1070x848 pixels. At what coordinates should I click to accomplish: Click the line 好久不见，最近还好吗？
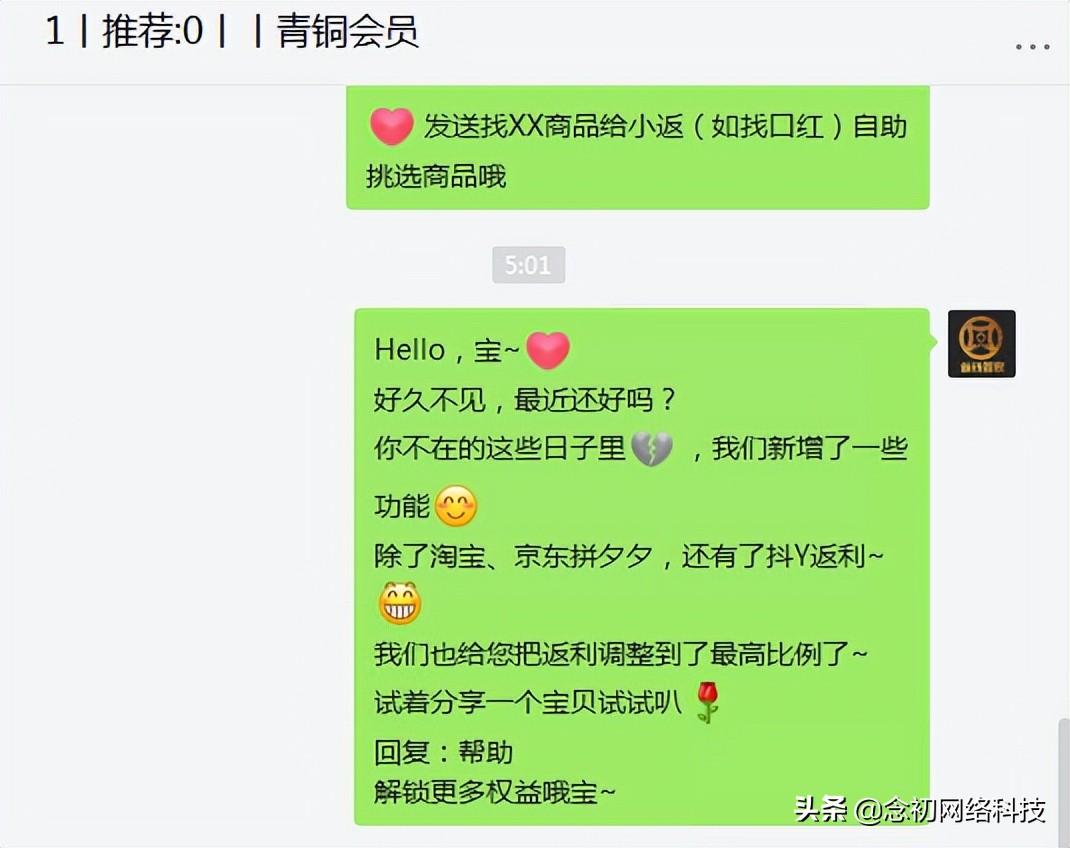point(525,400)
